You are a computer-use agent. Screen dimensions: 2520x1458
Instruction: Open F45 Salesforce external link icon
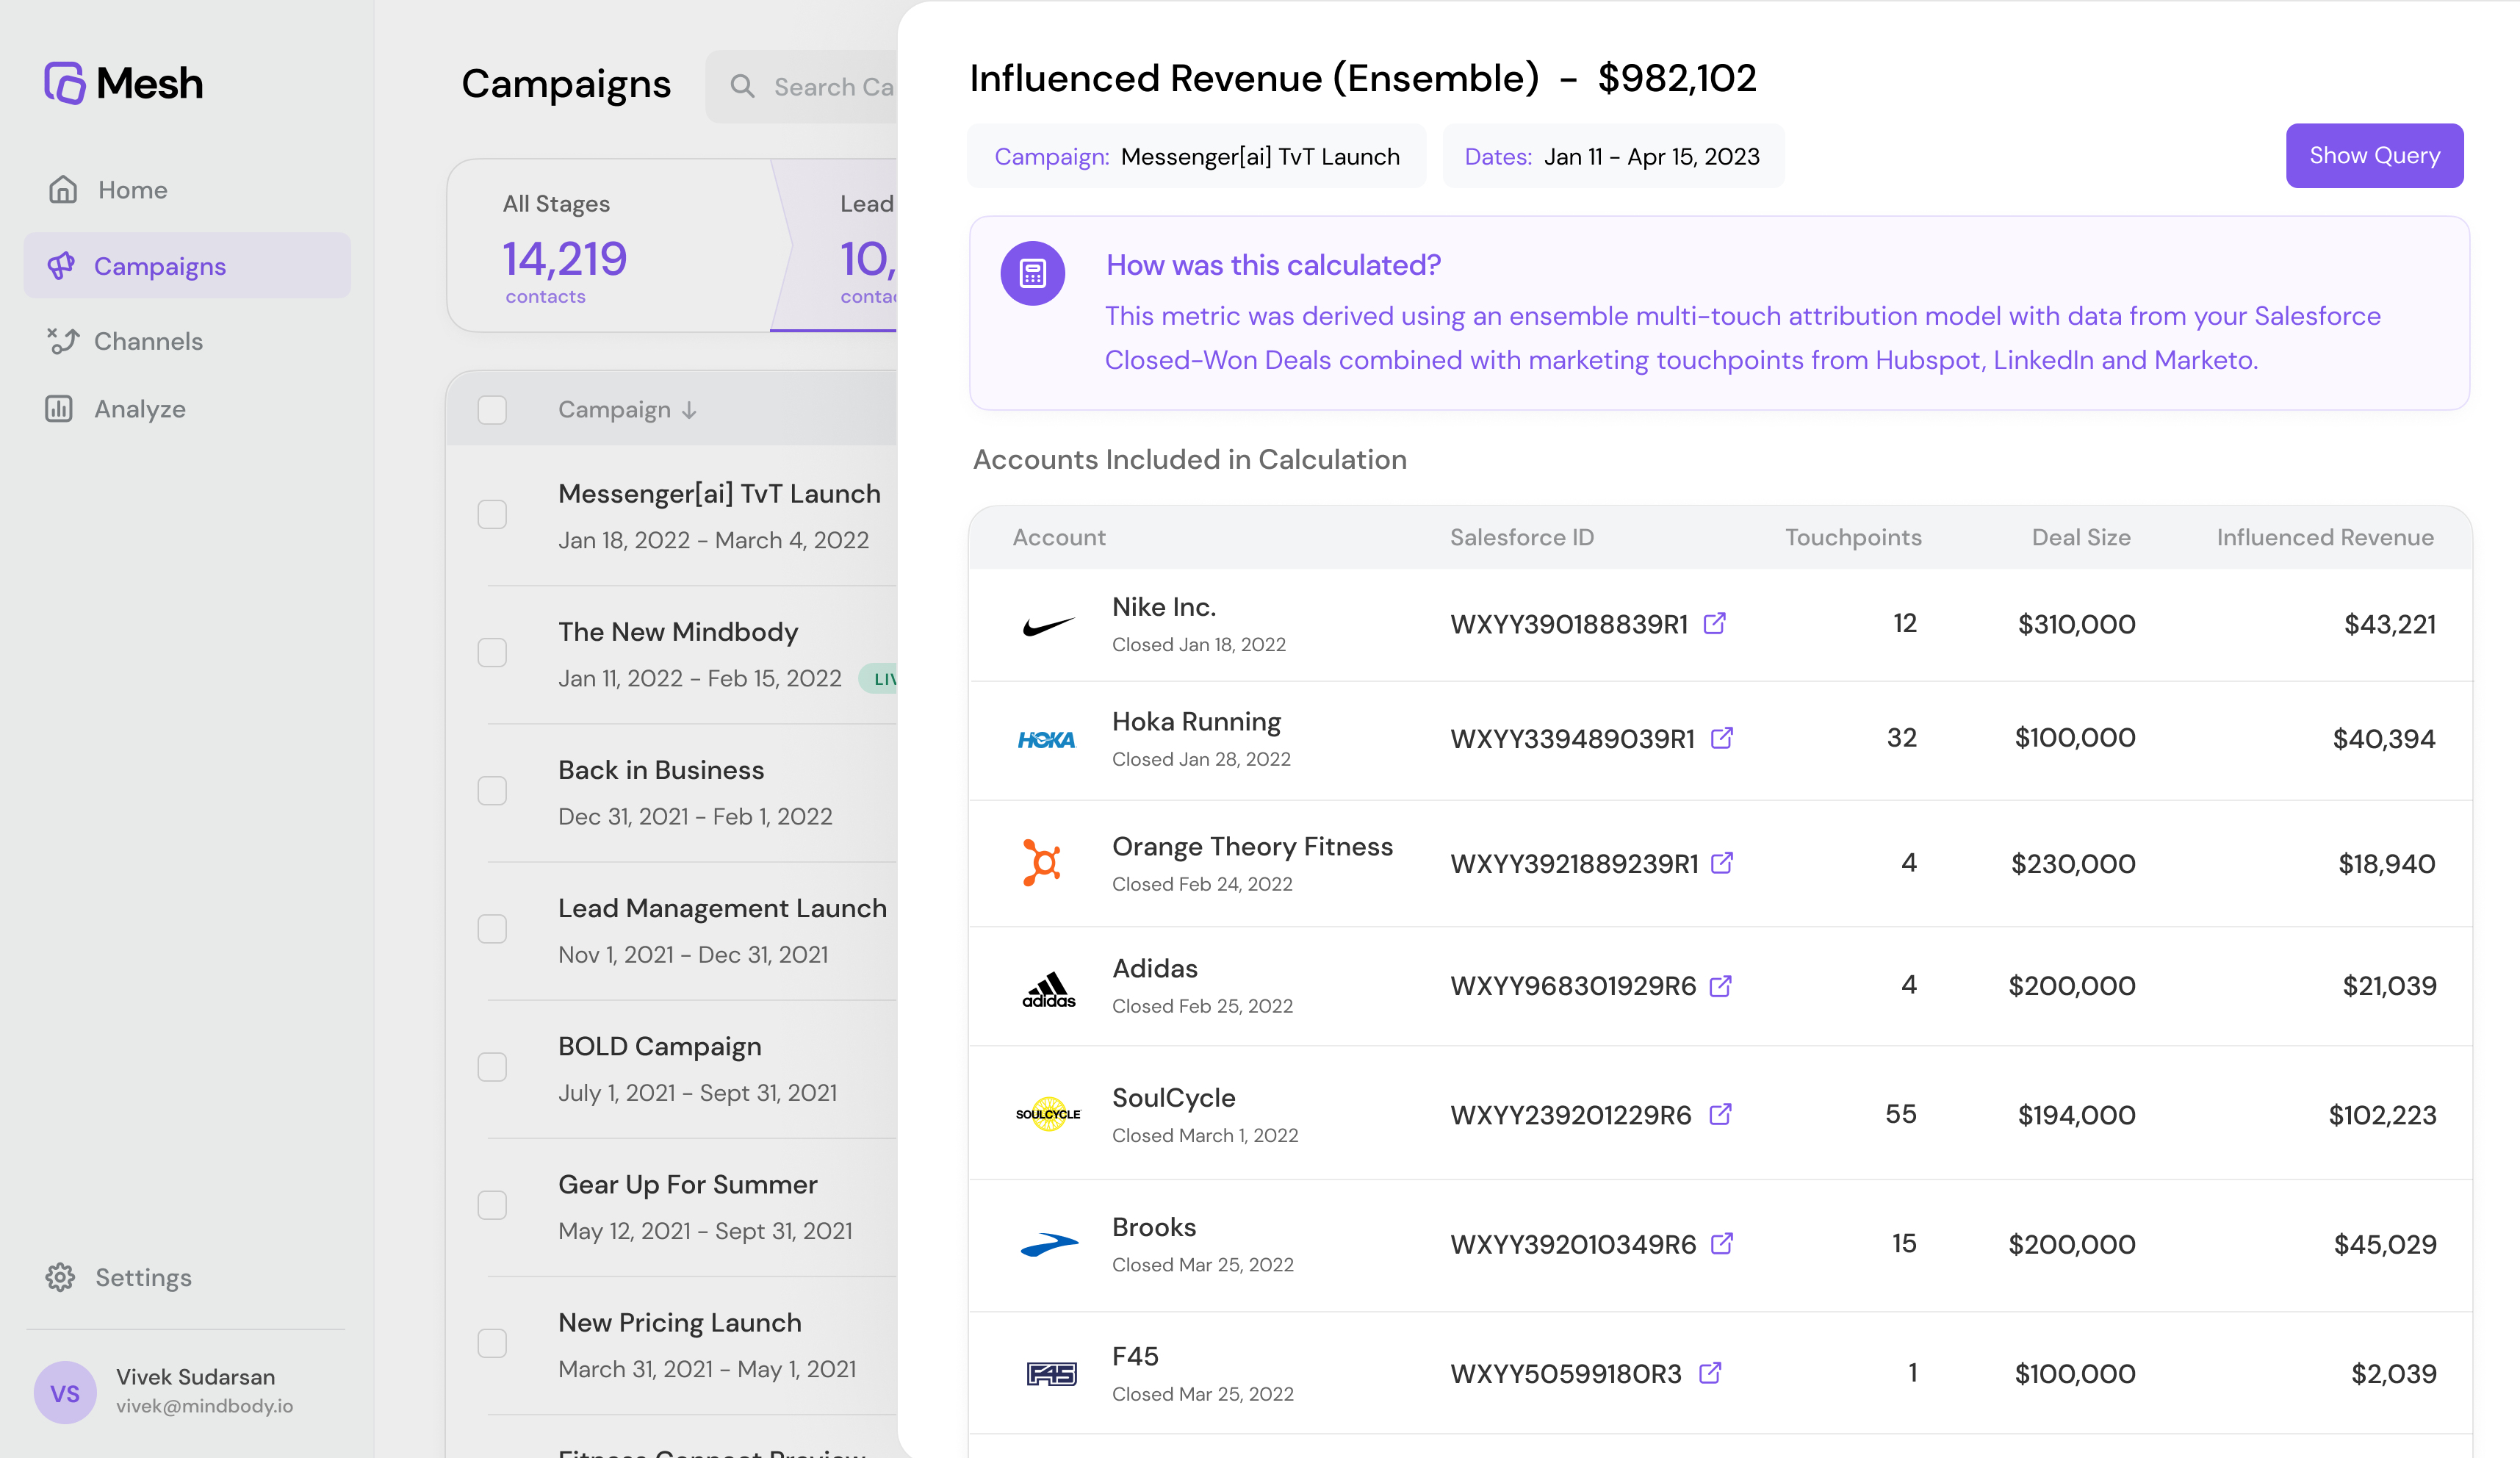click(1709, 1373)
